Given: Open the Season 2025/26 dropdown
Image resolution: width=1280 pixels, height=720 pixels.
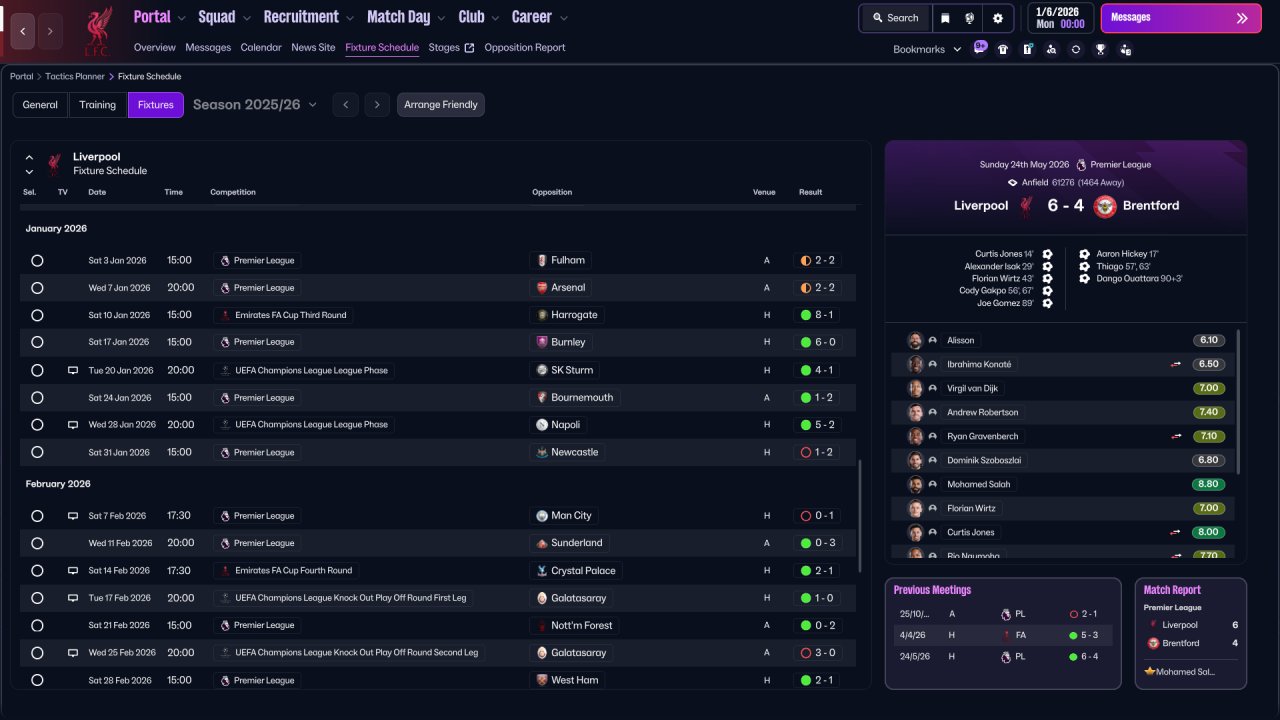Looking at the screenshot, I should [x=255, y=105].
